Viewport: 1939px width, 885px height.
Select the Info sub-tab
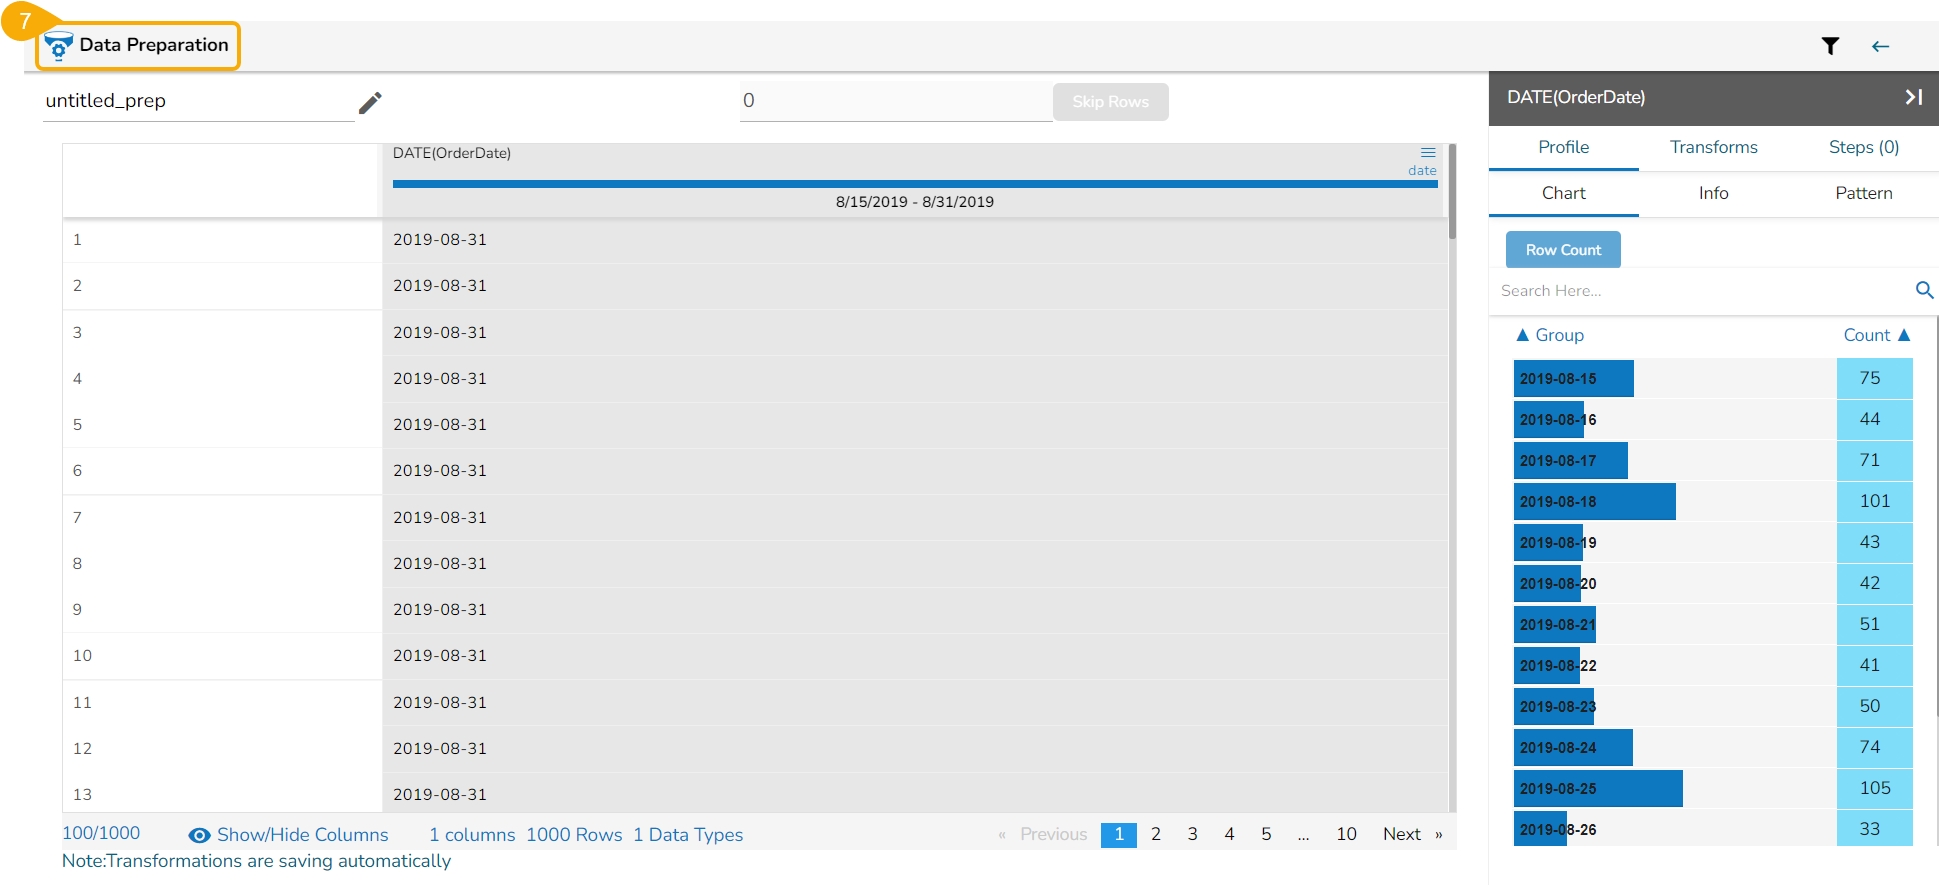1714,193
